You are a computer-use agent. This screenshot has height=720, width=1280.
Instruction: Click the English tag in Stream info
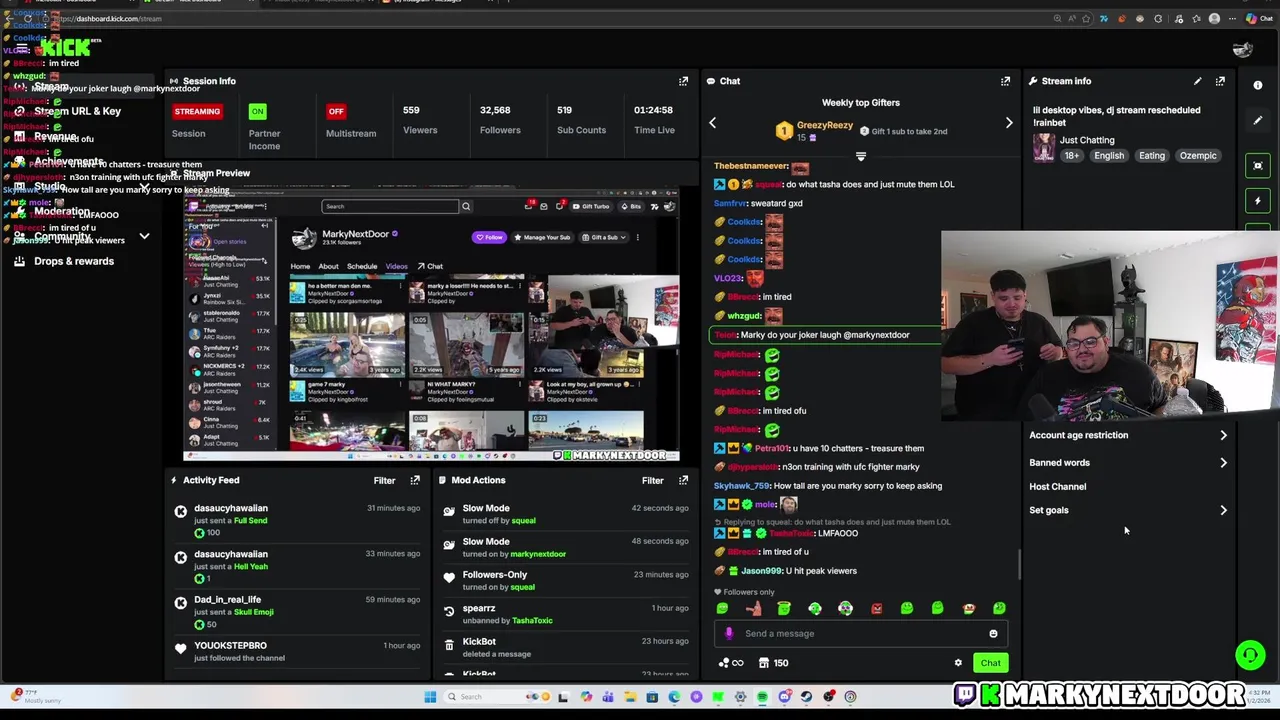point(1109,156)
